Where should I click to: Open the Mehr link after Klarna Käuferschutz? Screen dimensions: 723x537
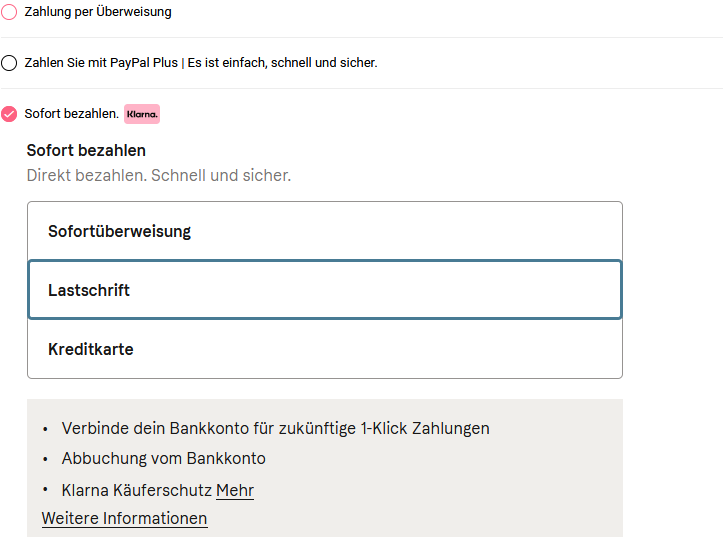(235, 490)
